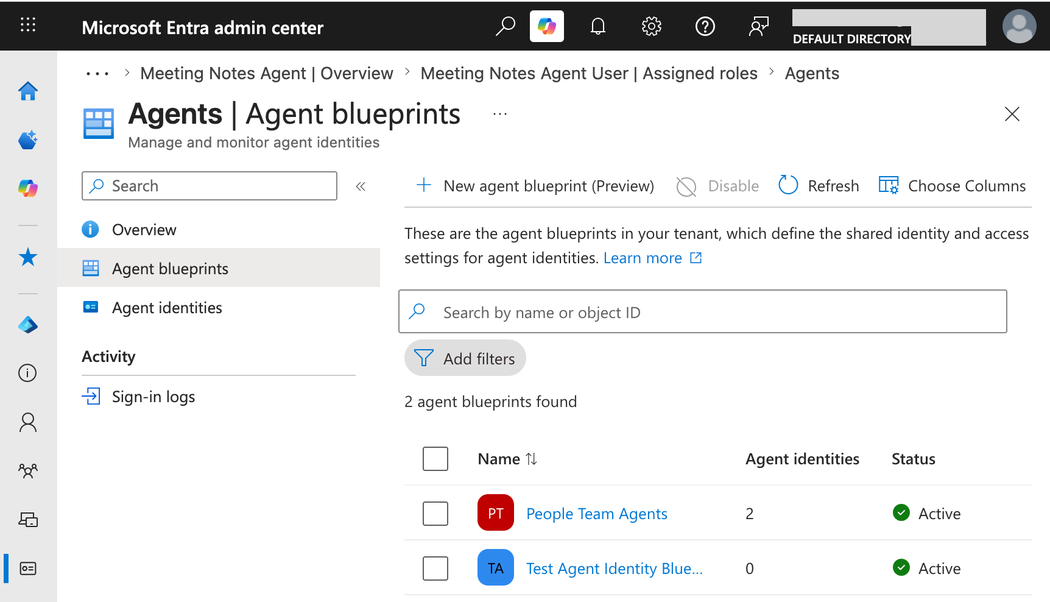
Task: Click the Agents blueprint header icon
Action: coord(98,124)
